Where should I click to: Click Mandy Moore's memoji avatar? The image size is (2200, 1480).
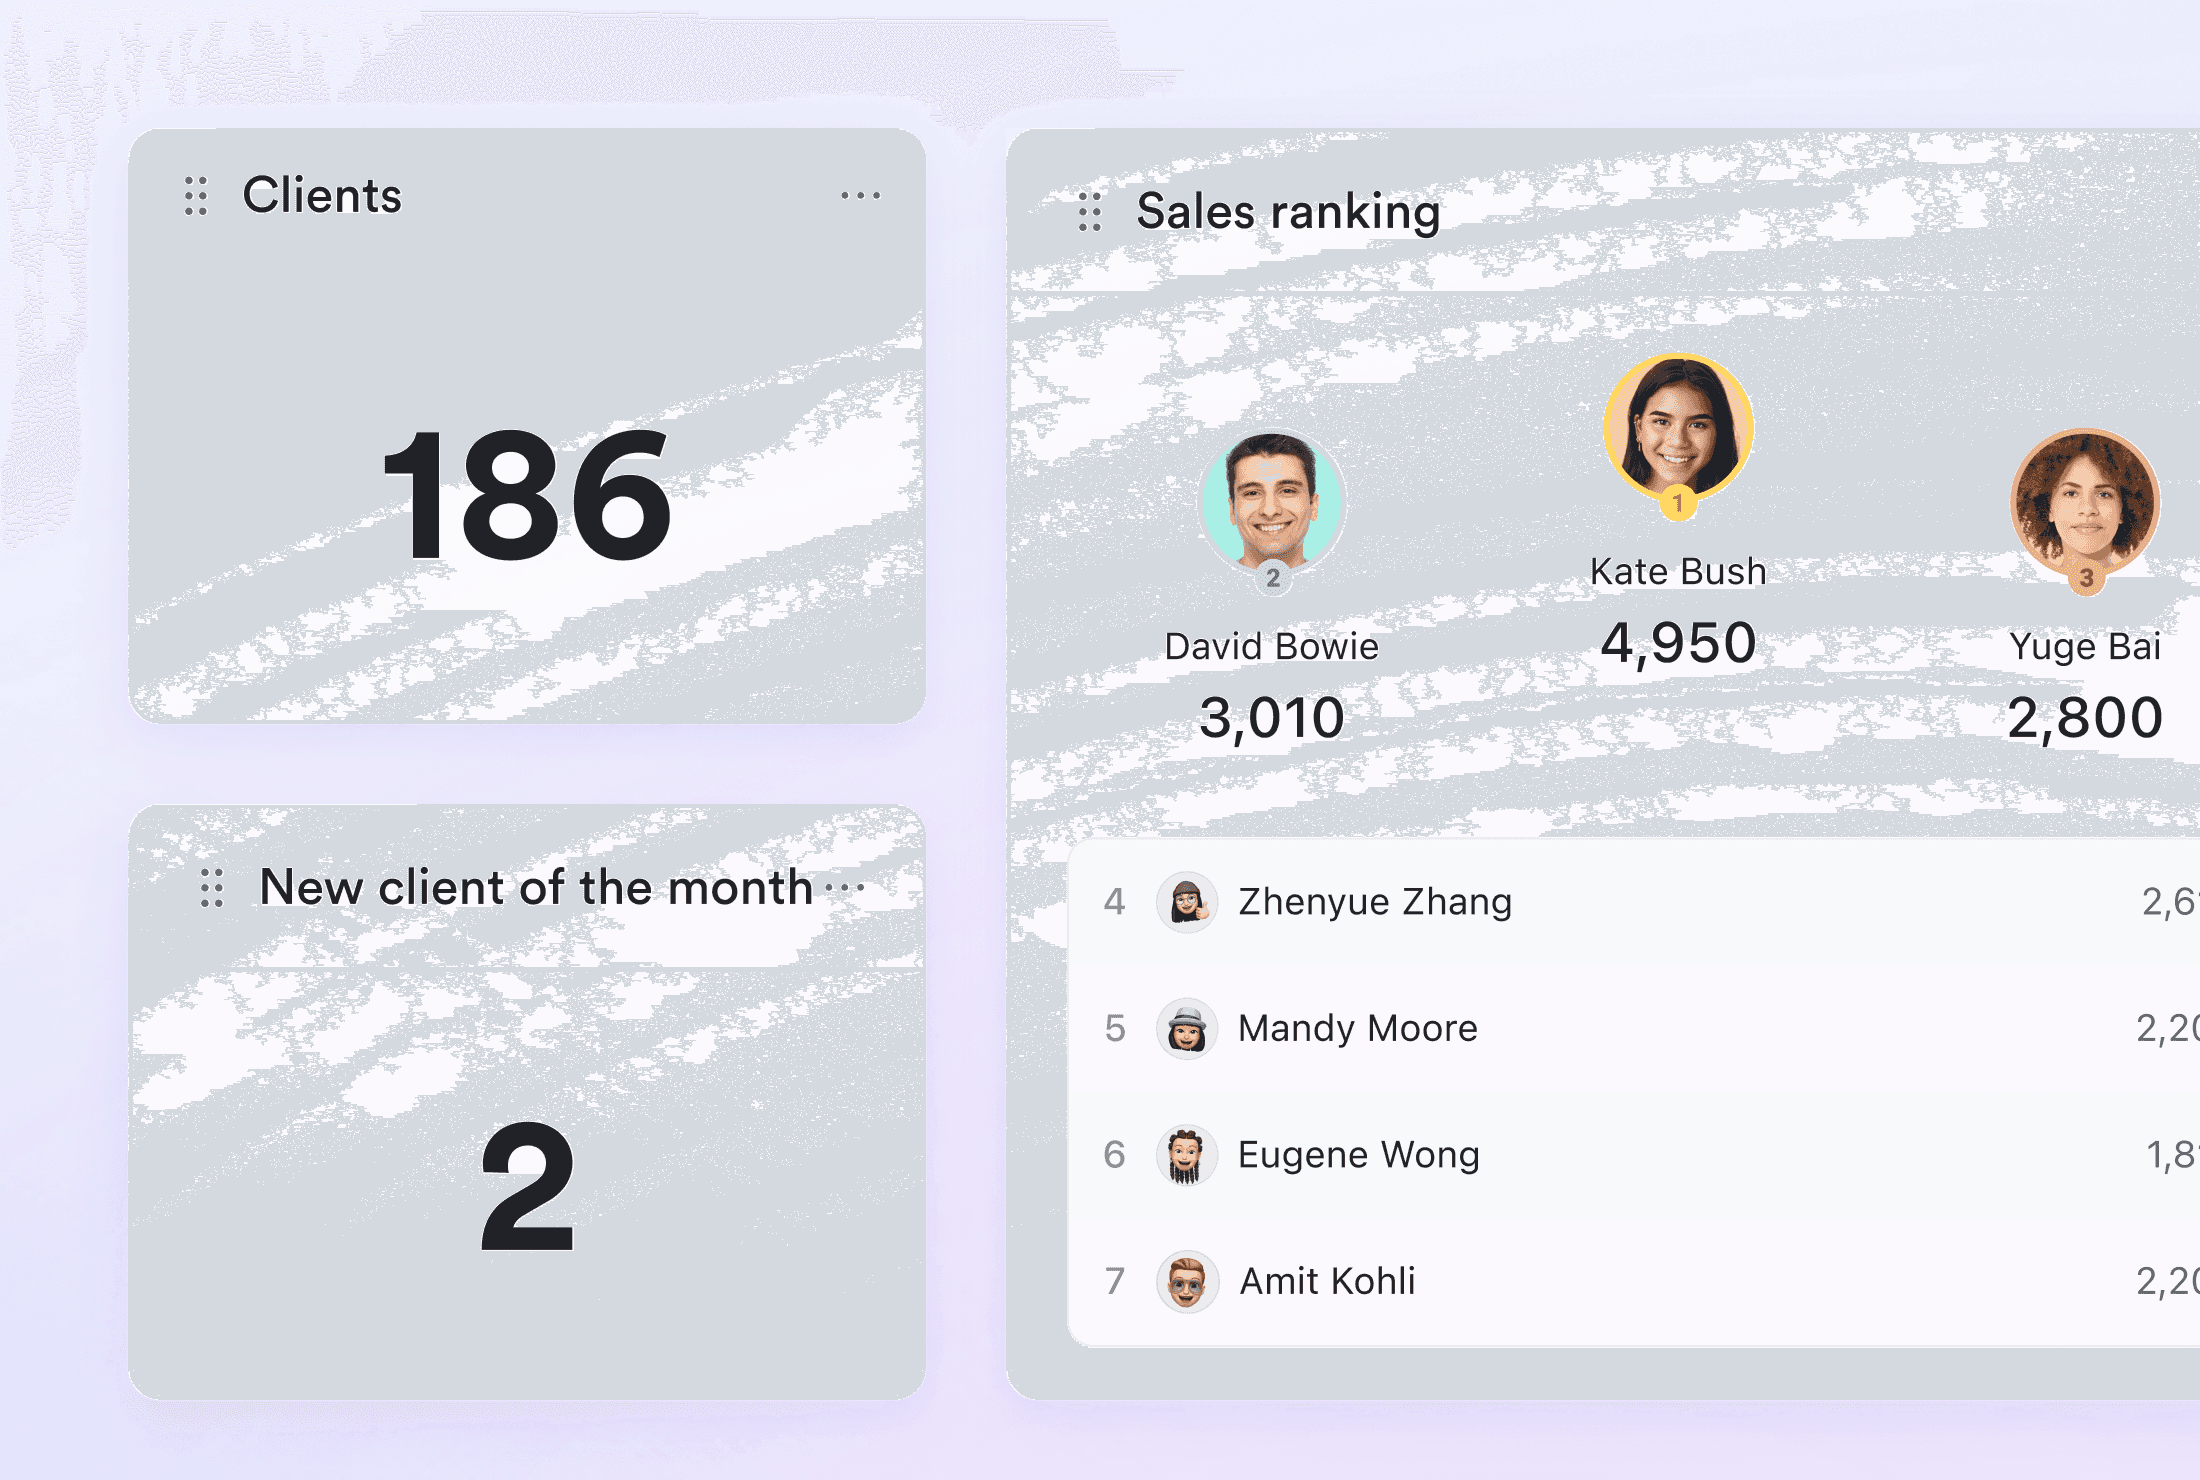(1187, 1029)
